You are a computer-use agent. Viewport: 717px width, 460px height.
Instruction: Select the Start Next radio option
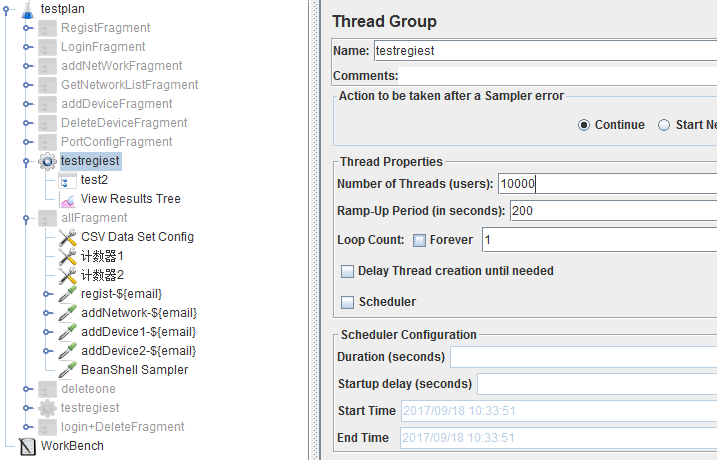pyautogui.click(x=664, y=125)
